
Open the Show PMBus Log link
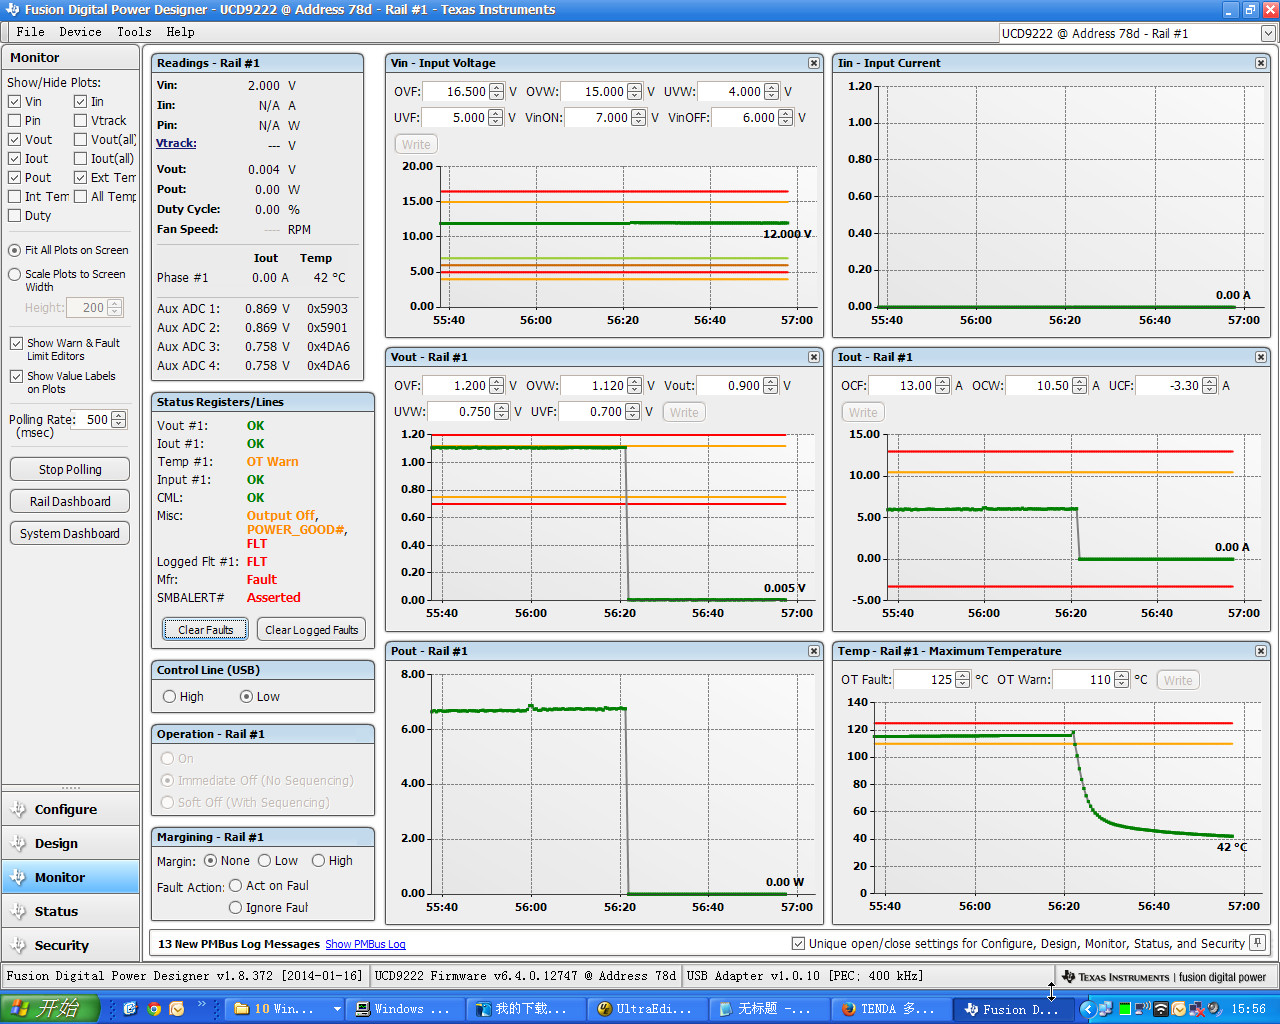365,944
